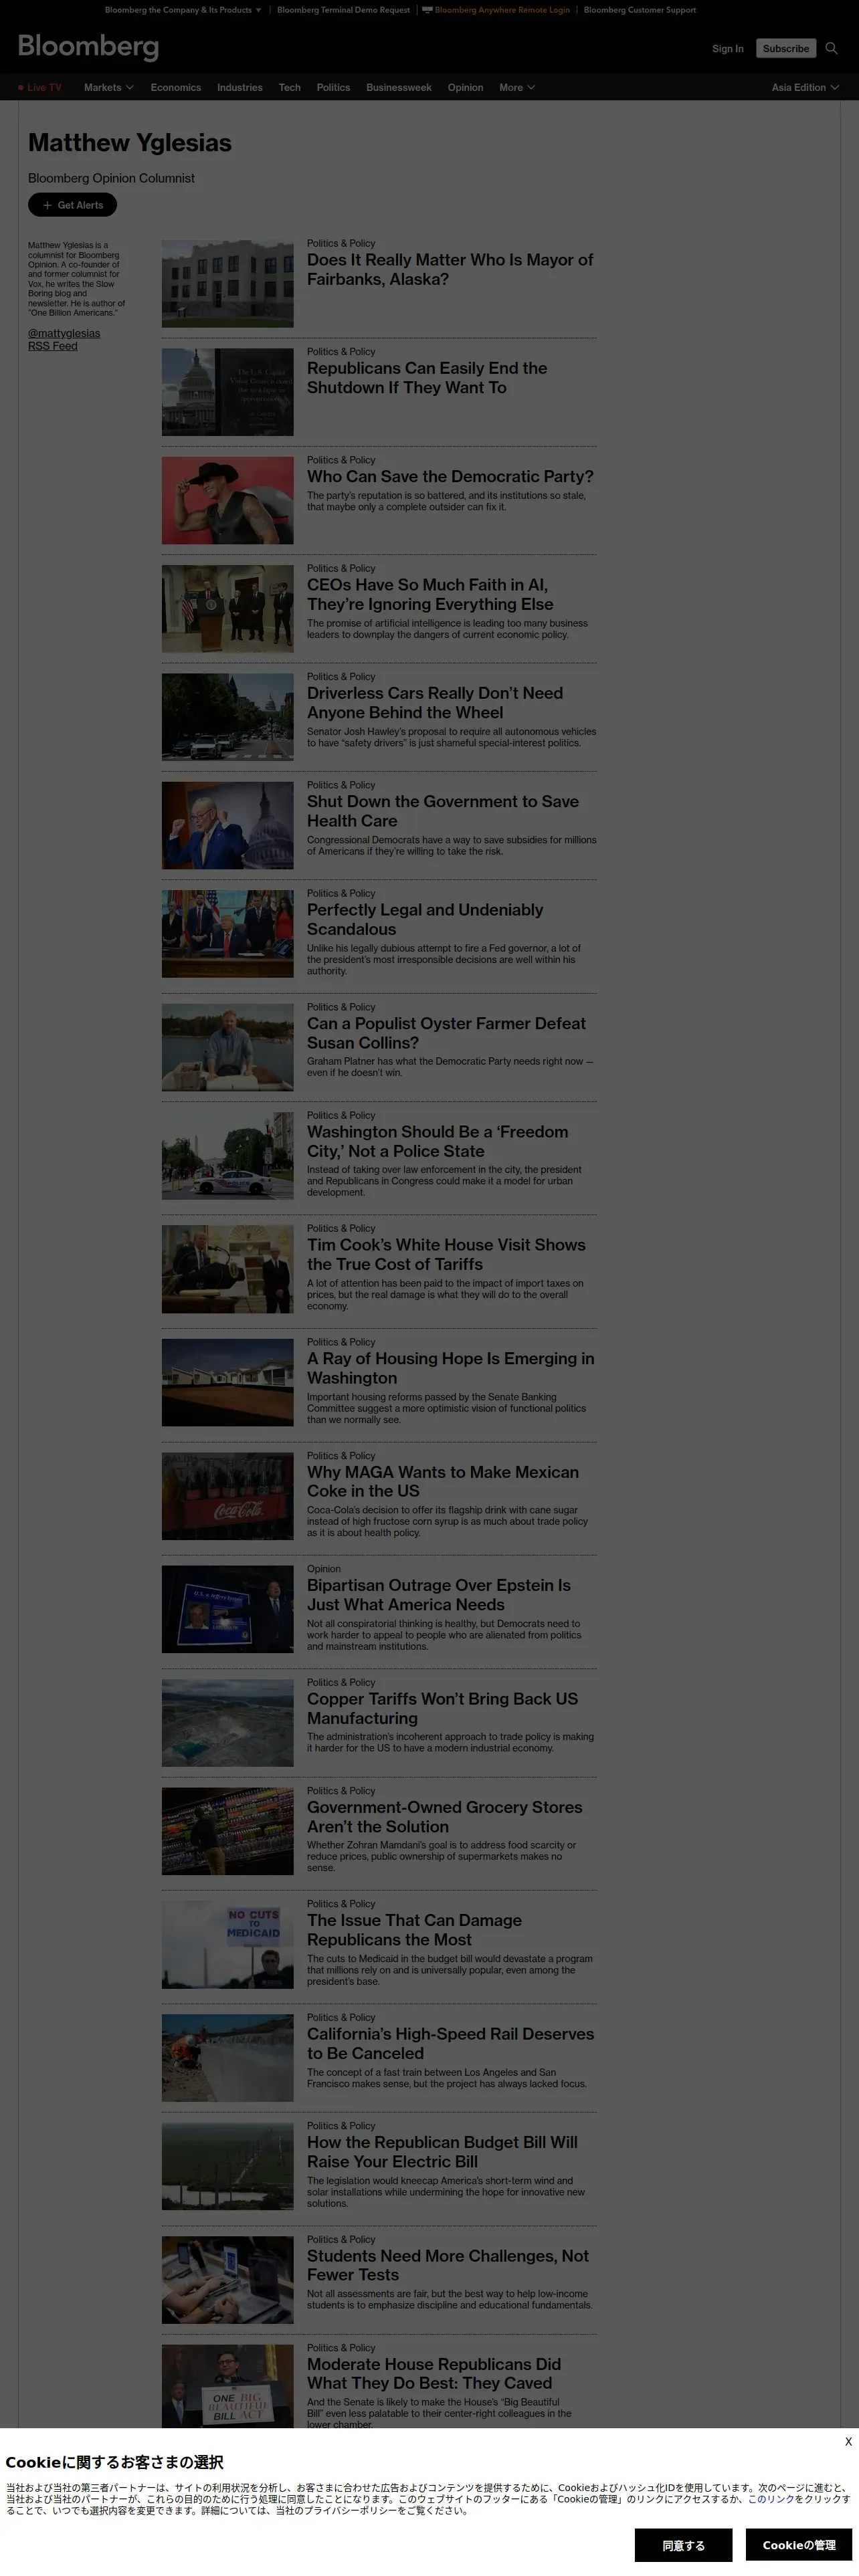The height and width of the screenshot is (2576, 859).
Task: Click the Live TV red dot link
Action: pyautogui.click(x=40, y=88)
